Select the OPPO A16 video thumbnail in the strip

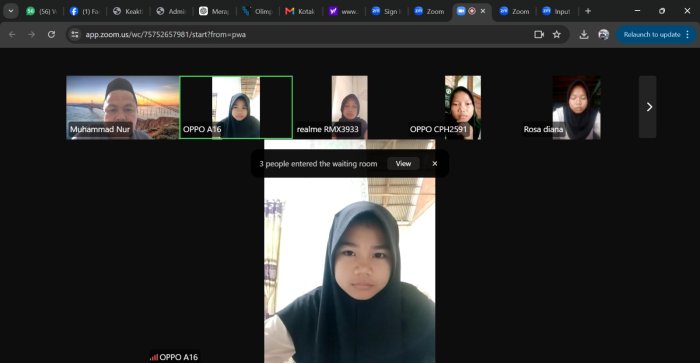tap(236, 108)
